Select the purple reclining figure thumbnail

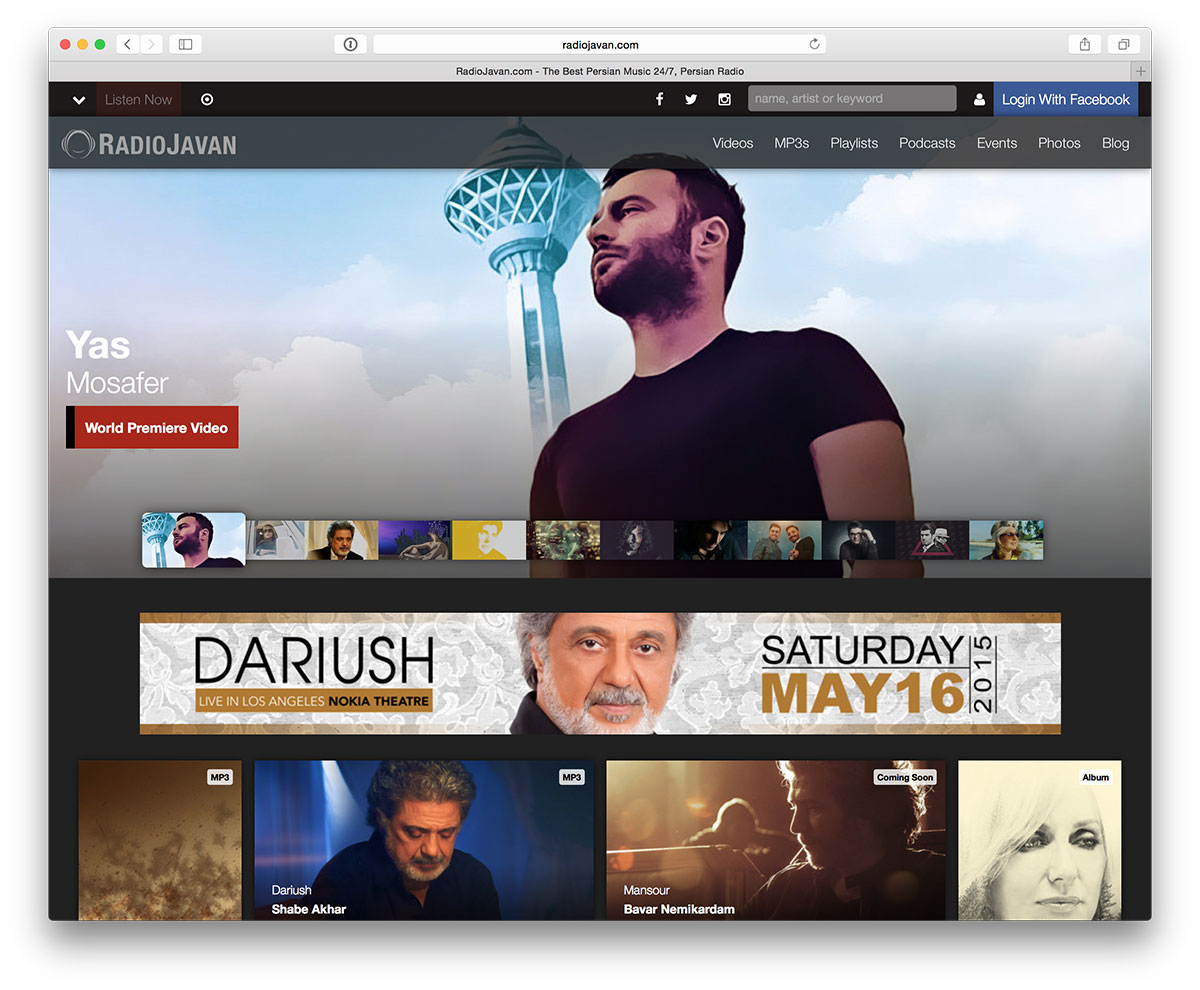point(415,540)
